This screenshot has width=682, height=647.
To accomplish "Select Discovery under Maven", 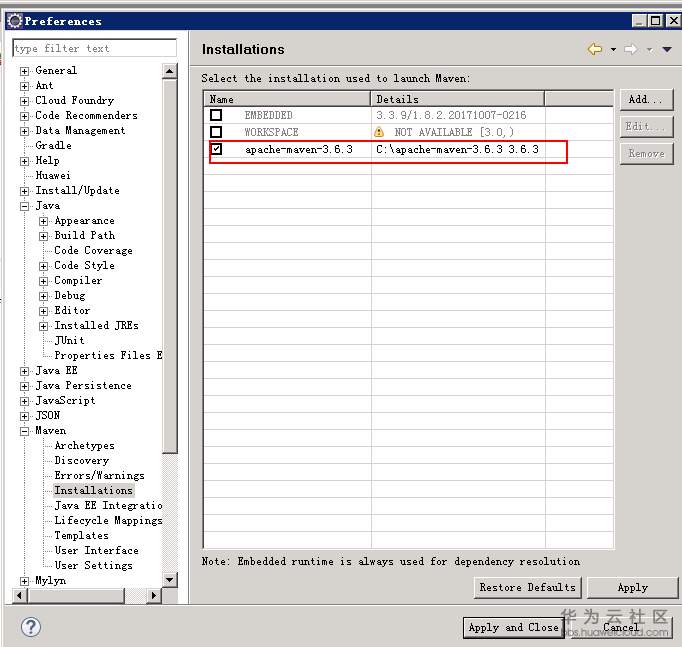I will 81,460.
